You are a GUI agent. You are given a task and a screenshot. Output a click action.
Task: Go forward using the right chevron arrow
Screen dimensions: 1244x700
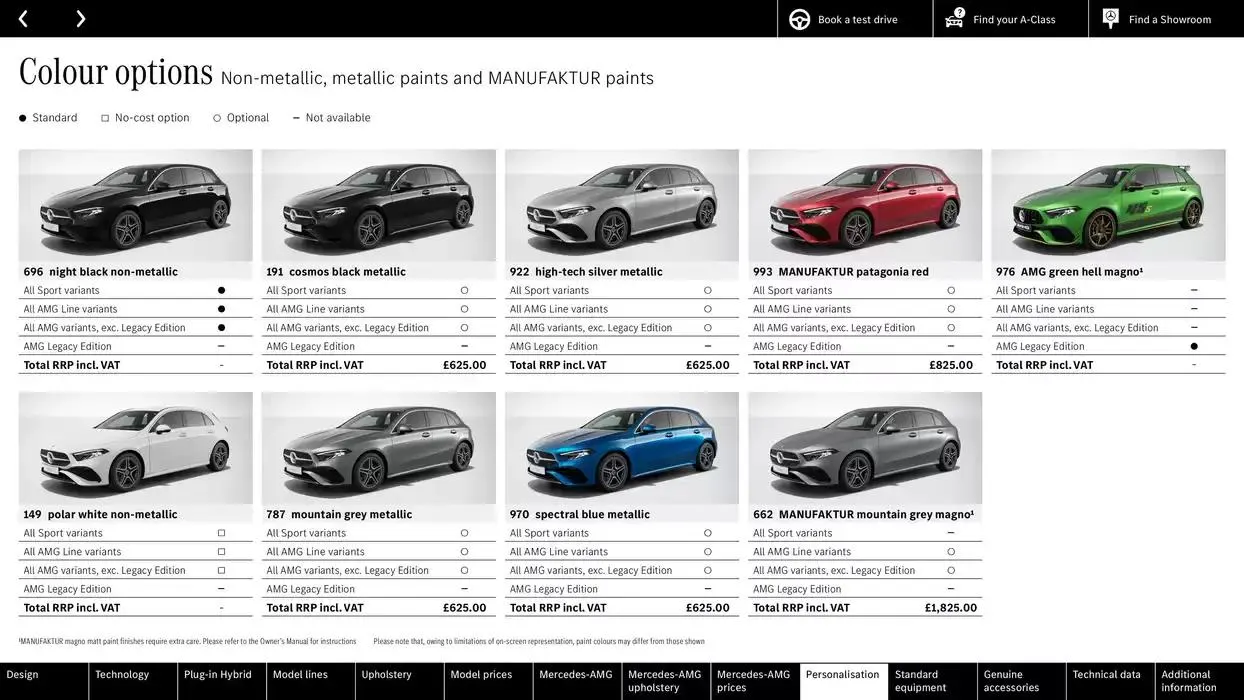(80, 18)
